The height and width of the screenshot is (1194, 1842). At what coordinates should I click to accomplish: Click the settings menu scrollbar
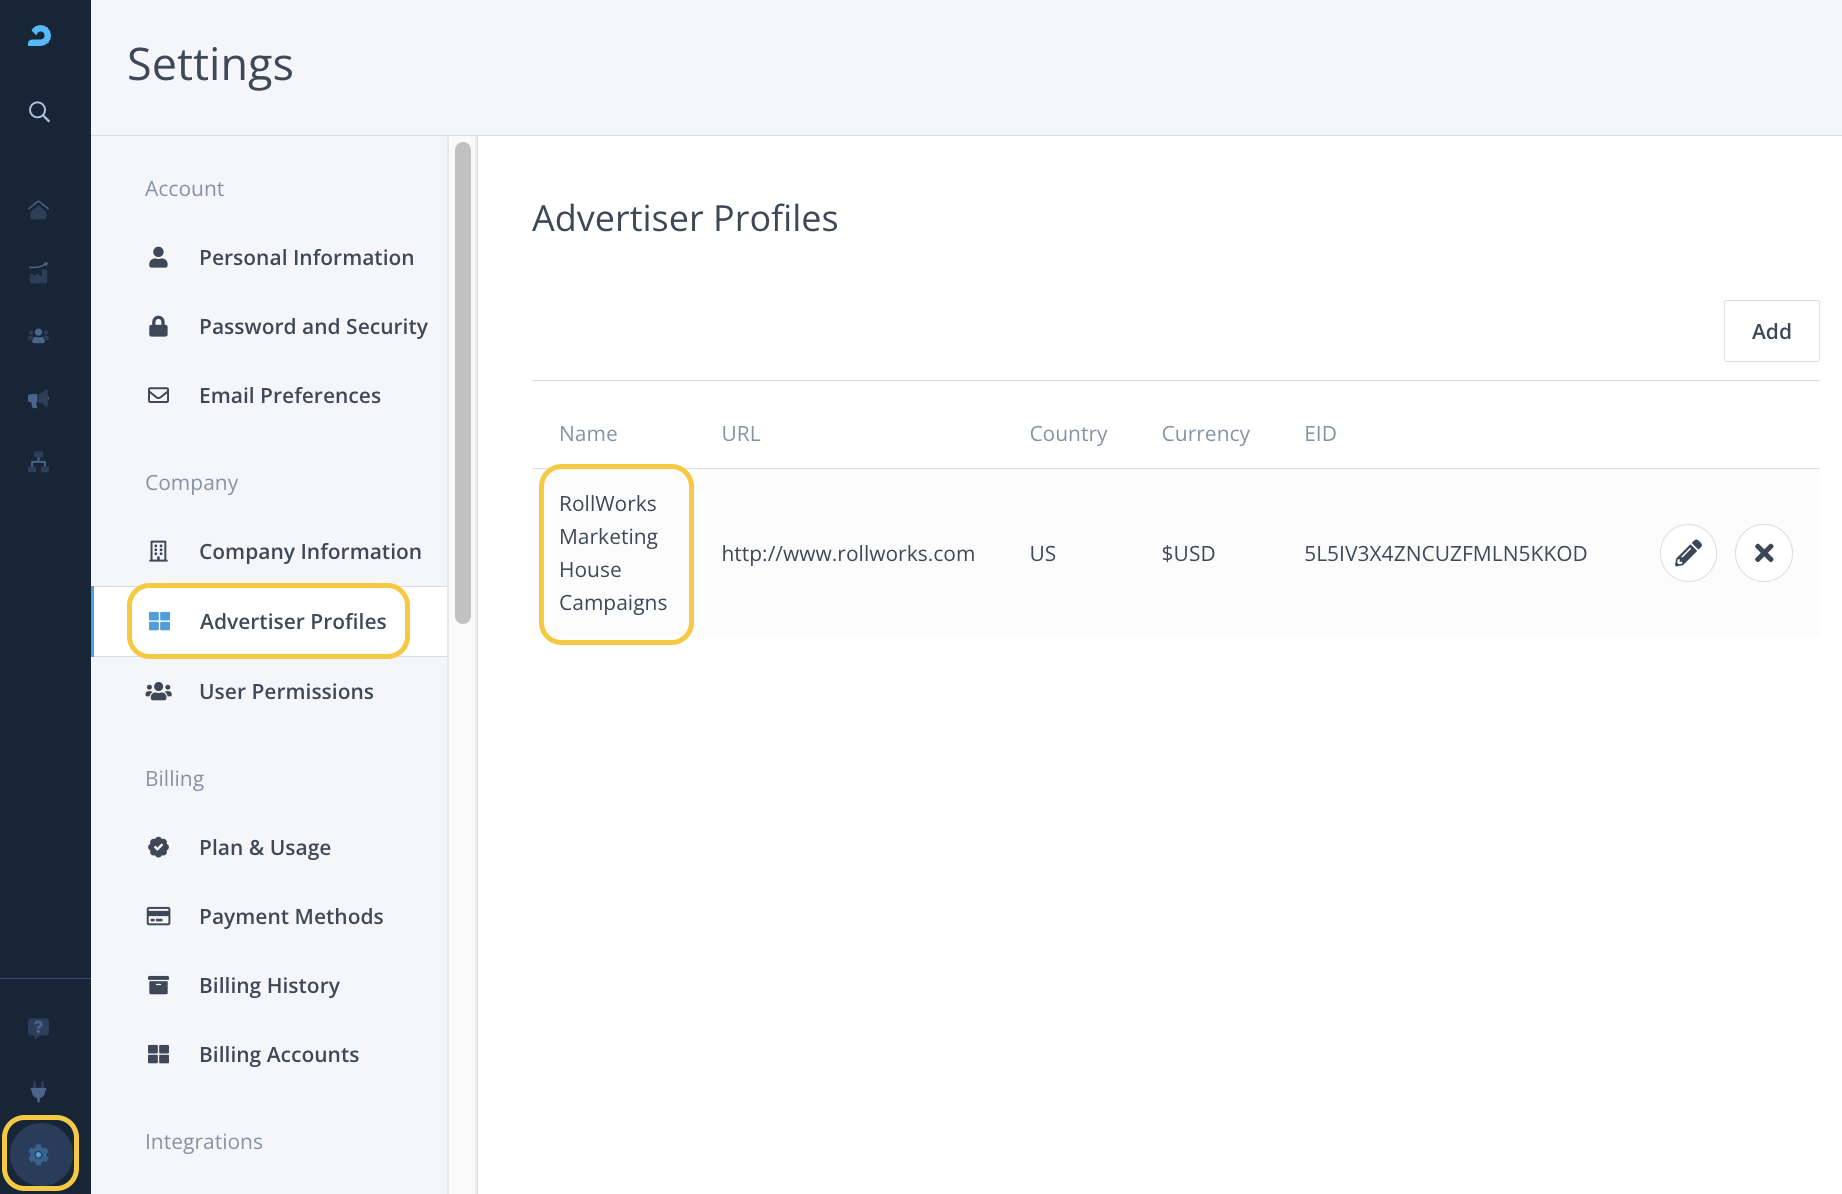click(462, 382)
